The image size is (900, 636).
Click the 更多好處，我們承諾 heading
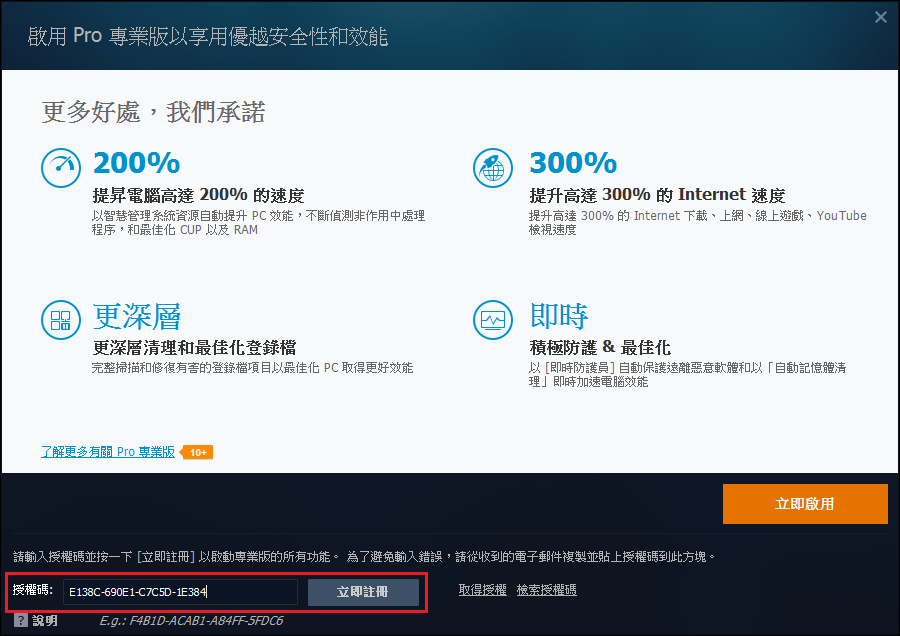[x=153, y=112]
